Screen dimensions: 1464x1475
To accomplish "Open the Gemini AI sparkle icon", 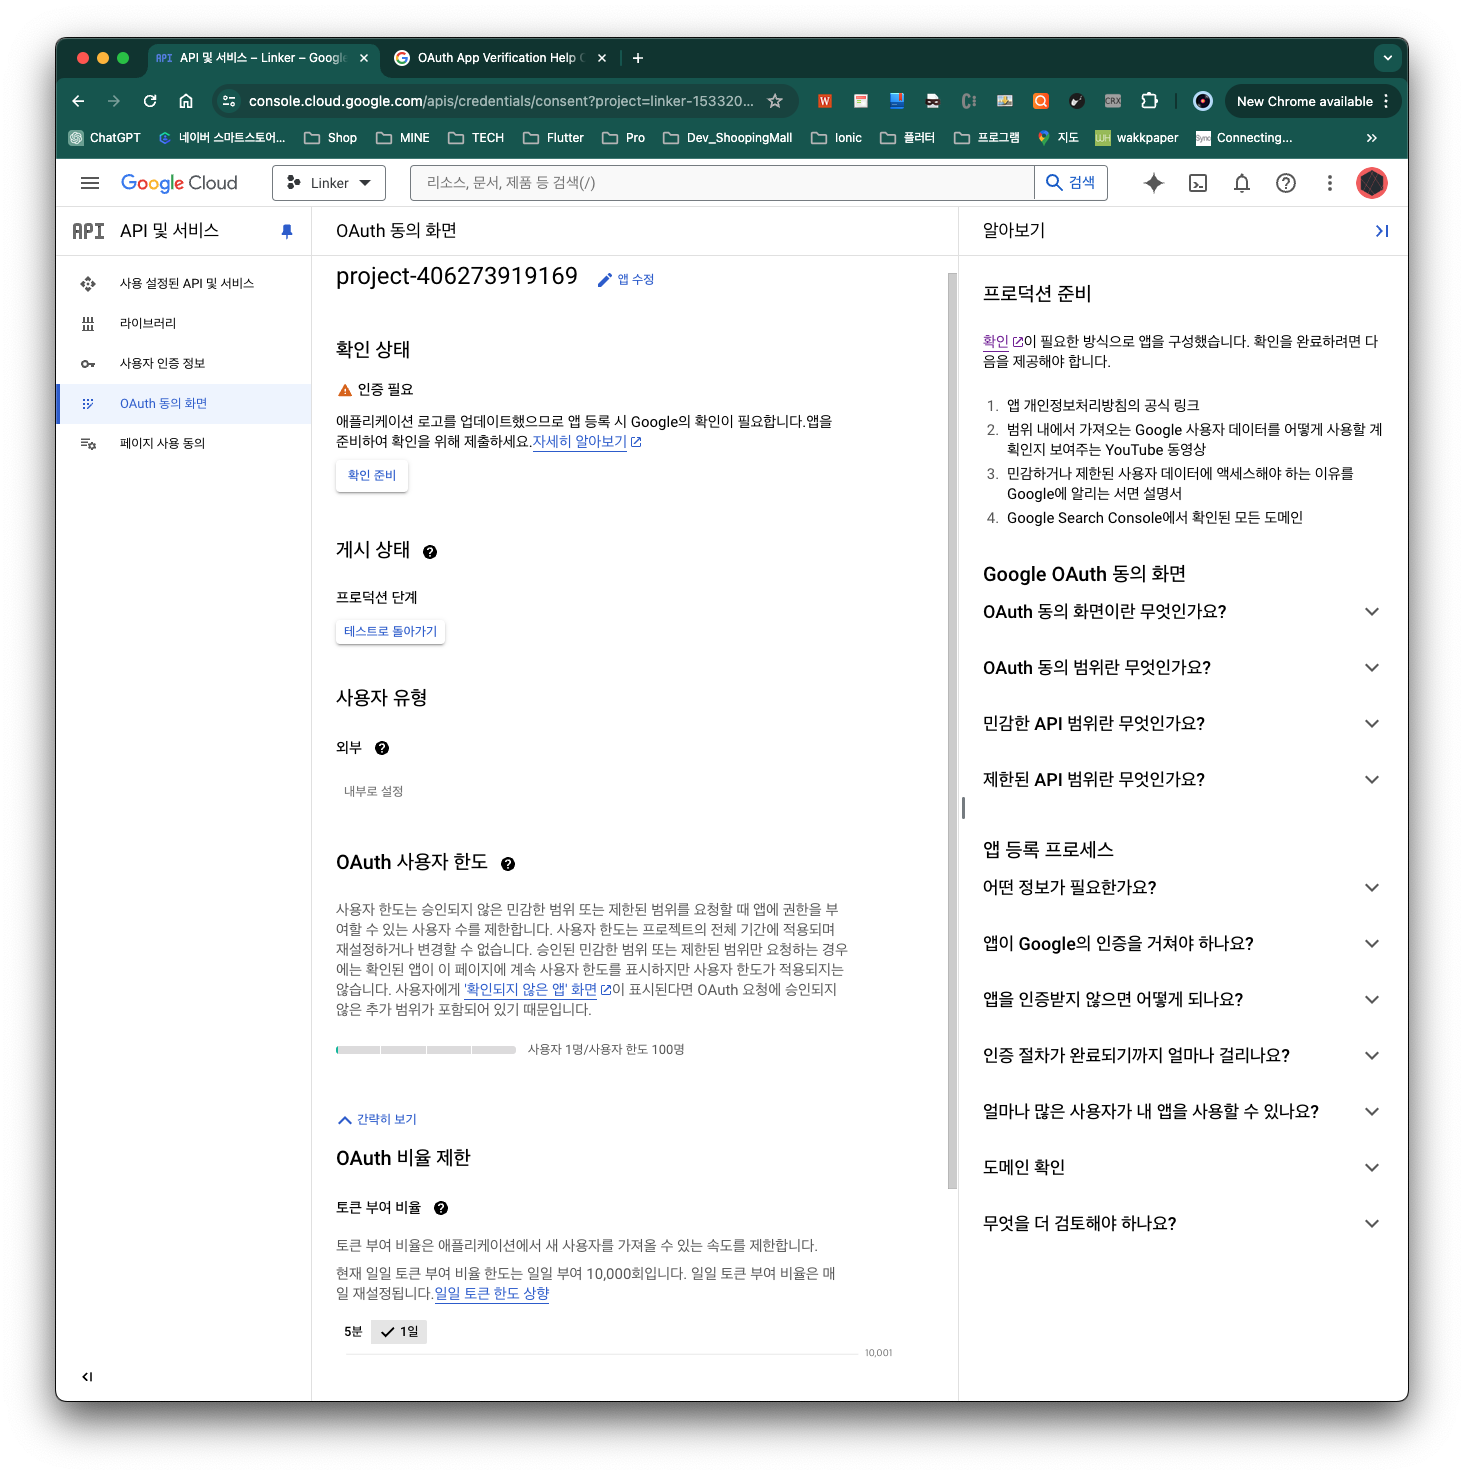I will coord(1153,183).
